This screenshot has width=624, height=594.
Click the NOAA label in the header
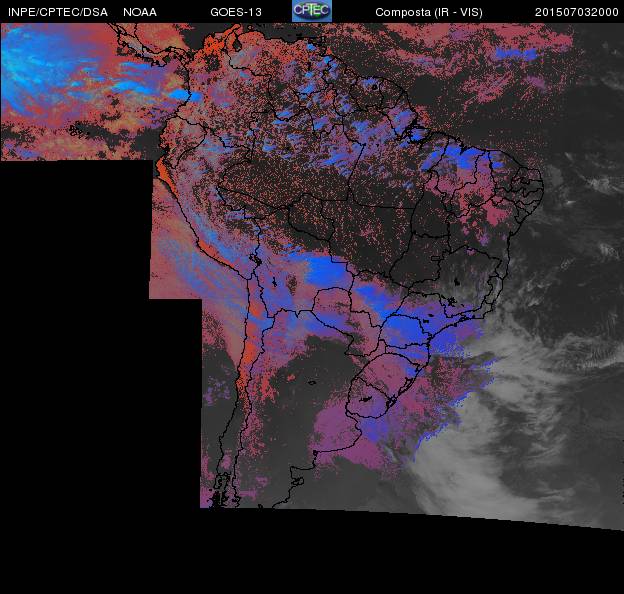[140, 12]
